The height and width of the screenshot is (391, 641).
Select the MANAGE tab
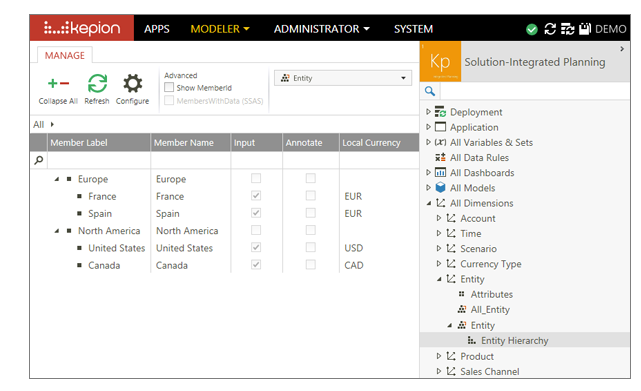click(x=65, y=55)
